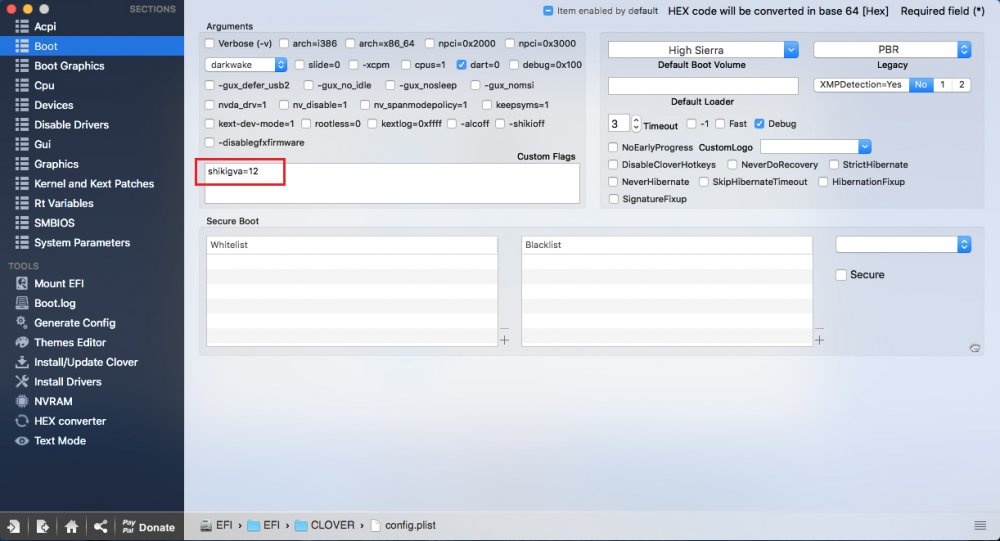Viewport: 1000px width, 541px height.
Task: Select XMPDetection option 1
Action: coord(943,85)
